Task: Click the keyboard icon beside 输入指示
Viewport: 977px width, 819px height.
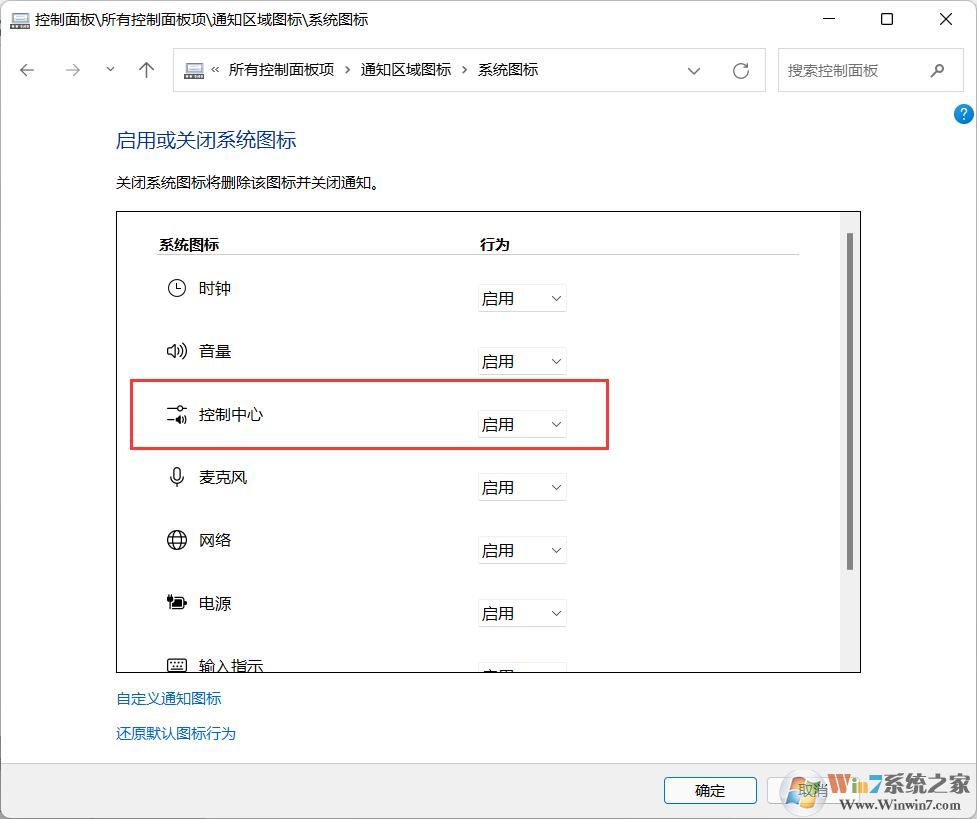Action: pos(176,664)
